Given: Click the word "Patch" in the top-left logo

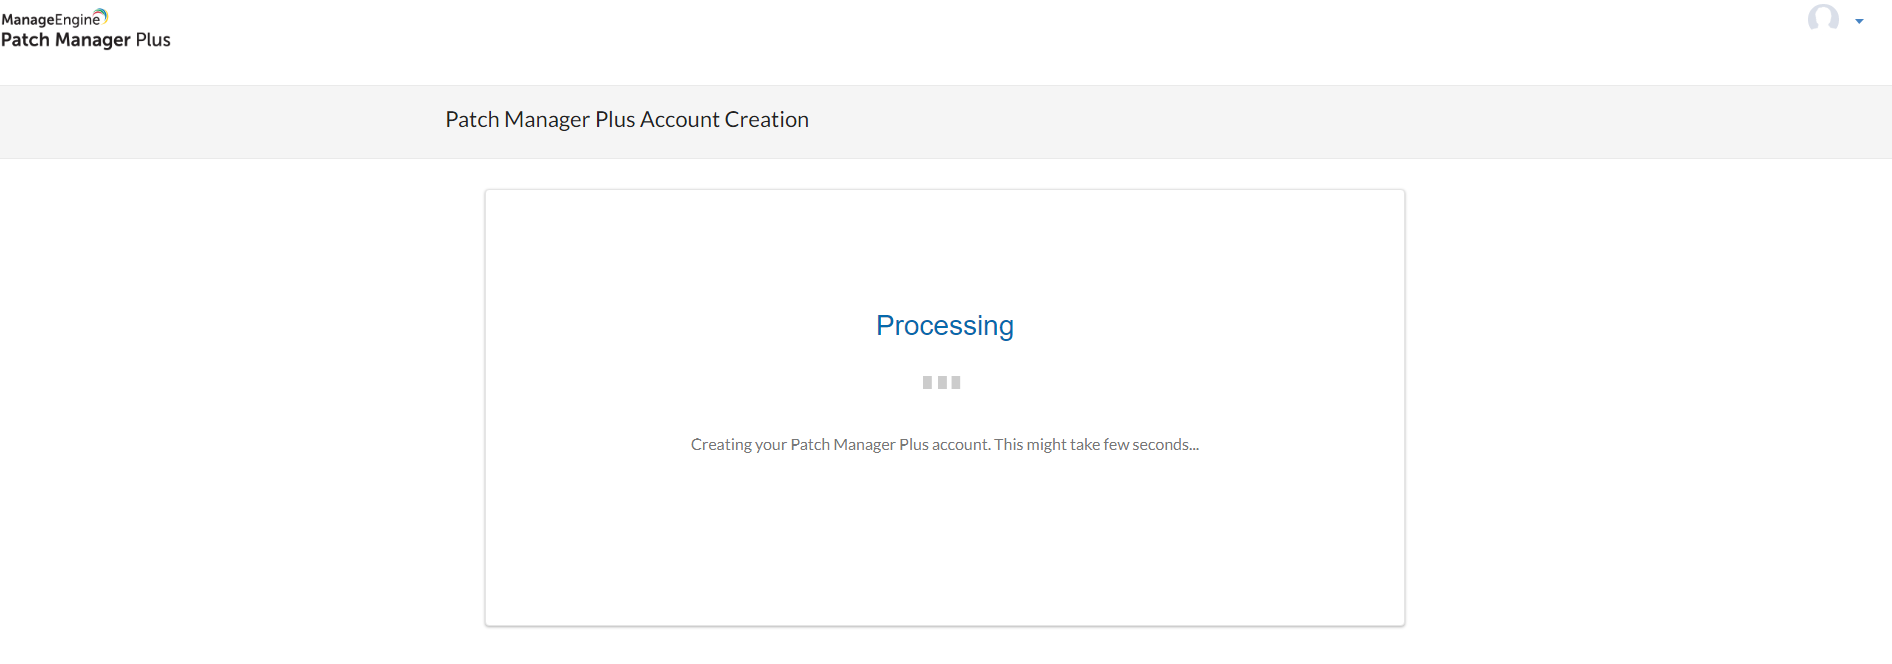Looking at the screenshot, I should coord(25,40).
